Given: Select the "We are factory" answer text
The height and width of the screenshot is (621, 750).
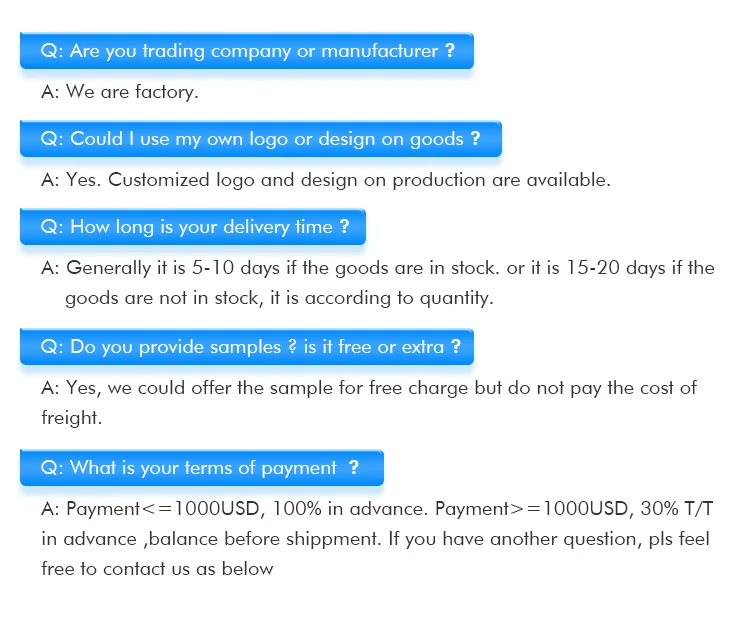Looking at the screenshot, I should (x=120, y=93).
